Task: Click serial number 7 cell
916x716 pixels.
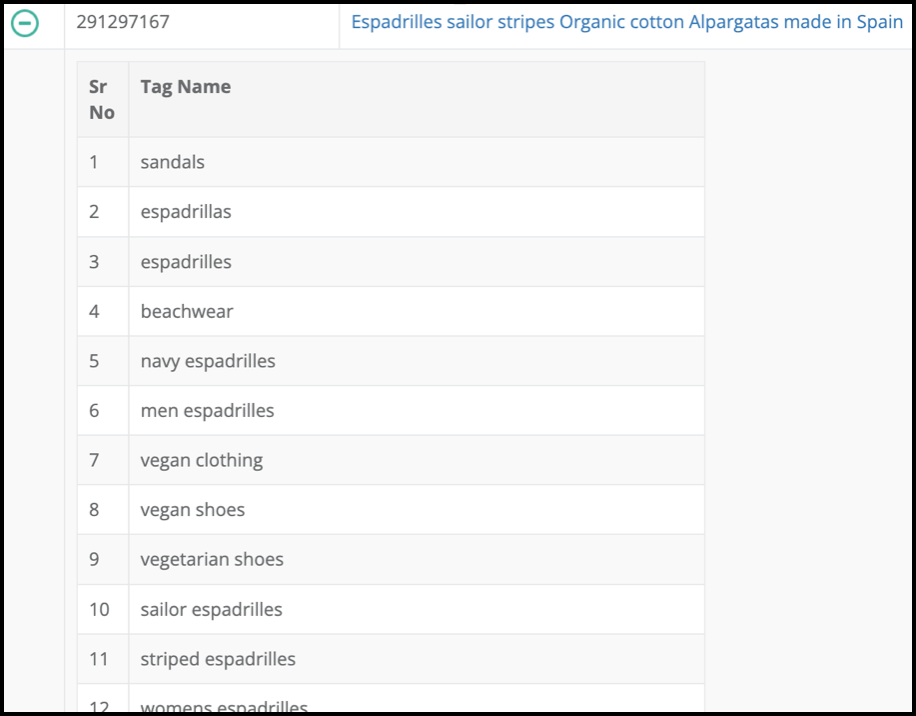Action: [x=94, y=460]
